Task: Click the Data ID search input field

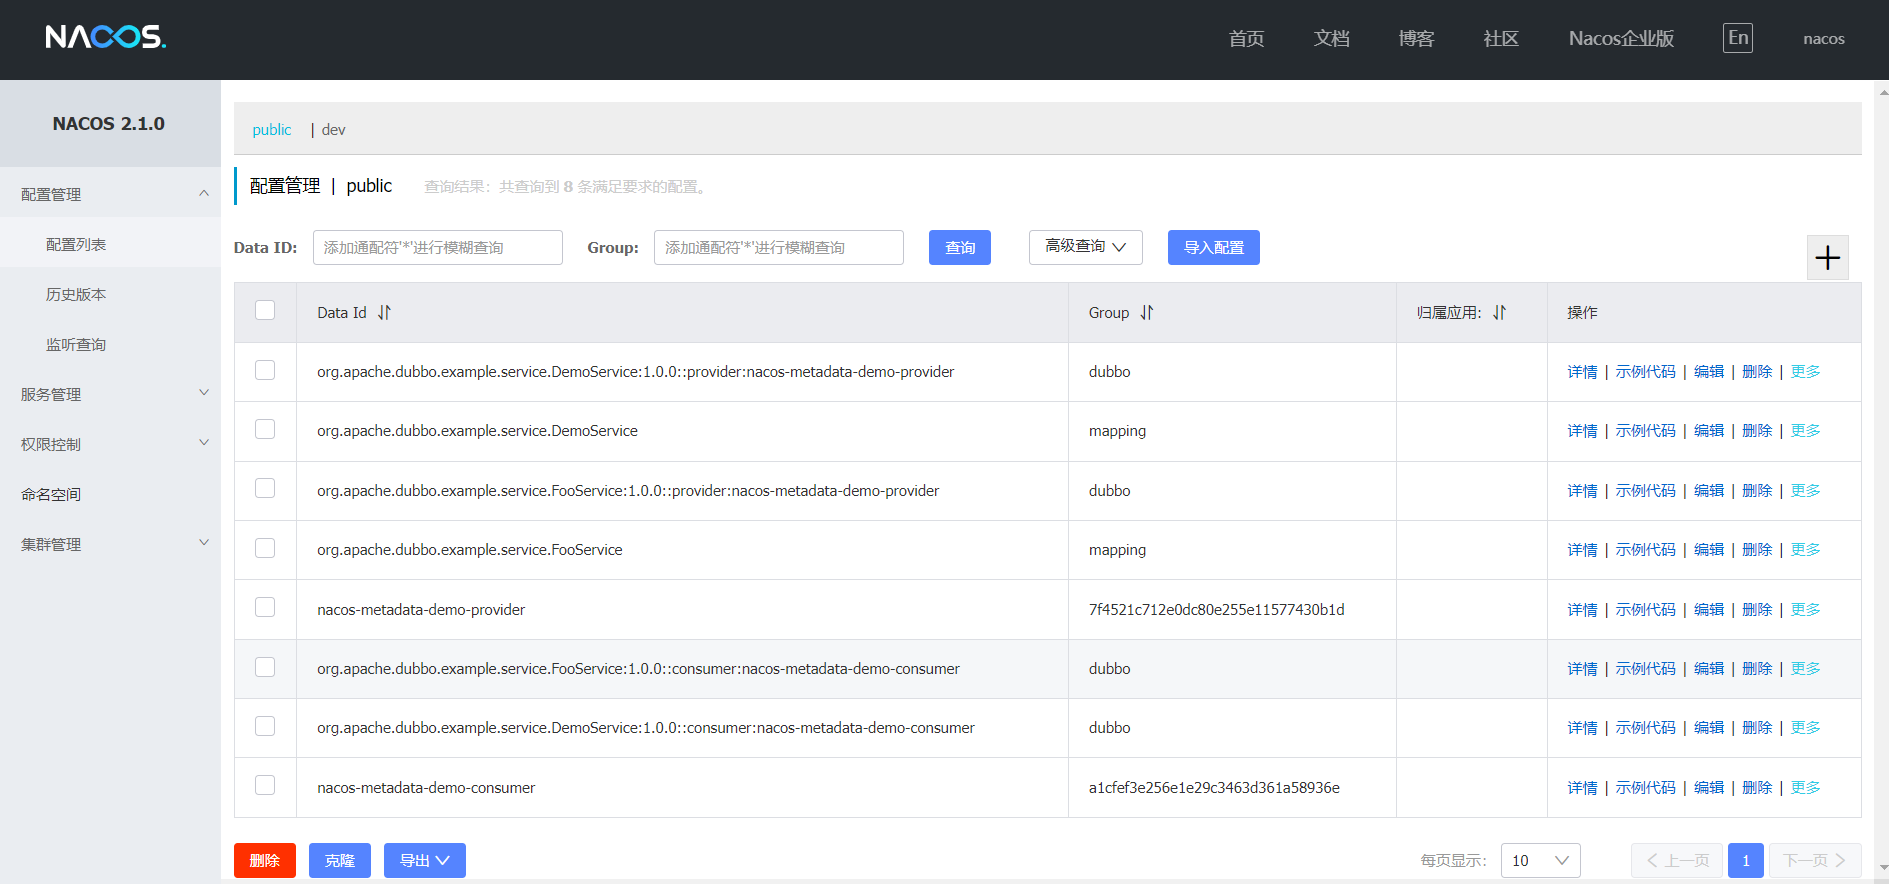Action: 437,247
